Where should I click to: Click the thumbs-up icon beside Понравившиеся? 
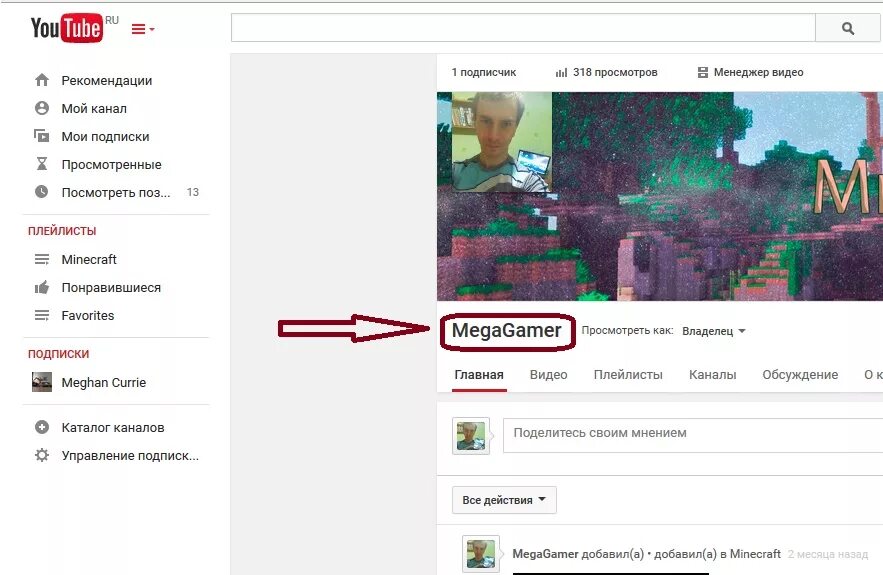point(42,287)
